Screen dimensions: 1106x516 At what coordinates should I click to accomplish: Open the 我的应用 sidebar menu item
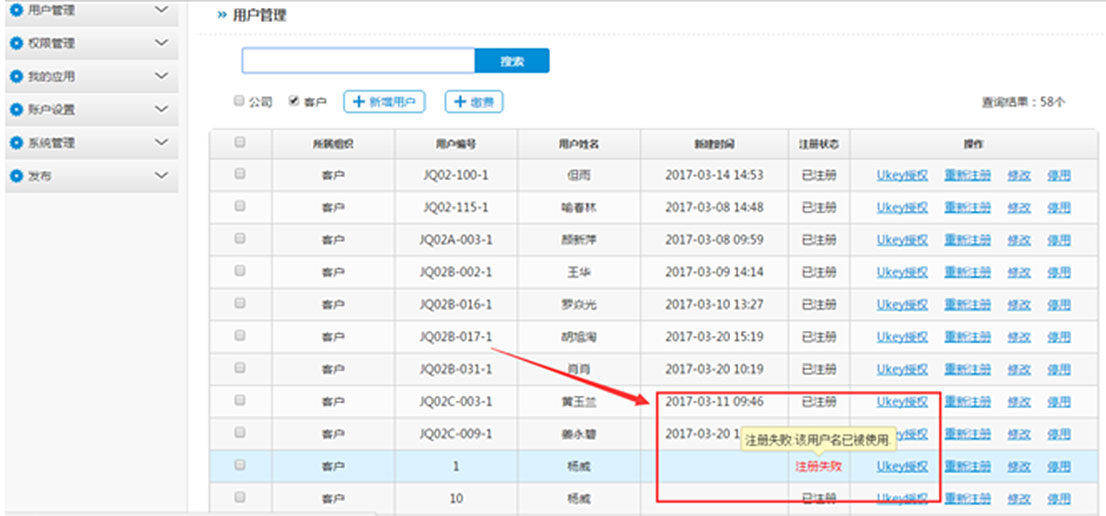pos(52,77)
